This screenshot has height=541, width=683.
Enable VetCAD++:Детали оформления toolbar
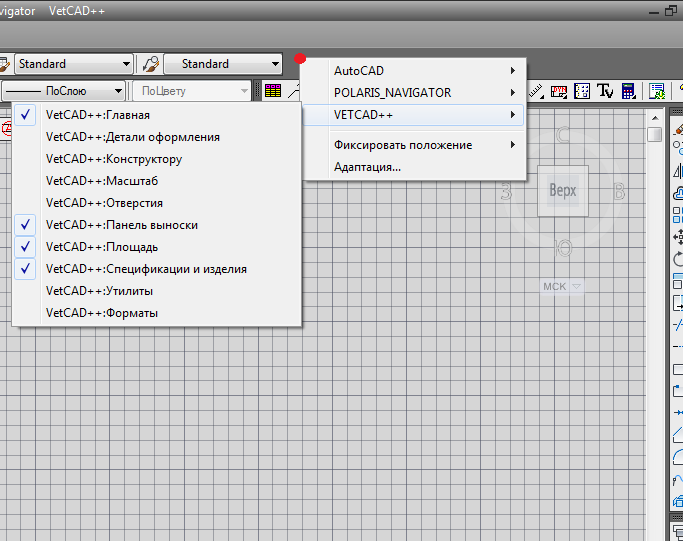coord(157,137)
